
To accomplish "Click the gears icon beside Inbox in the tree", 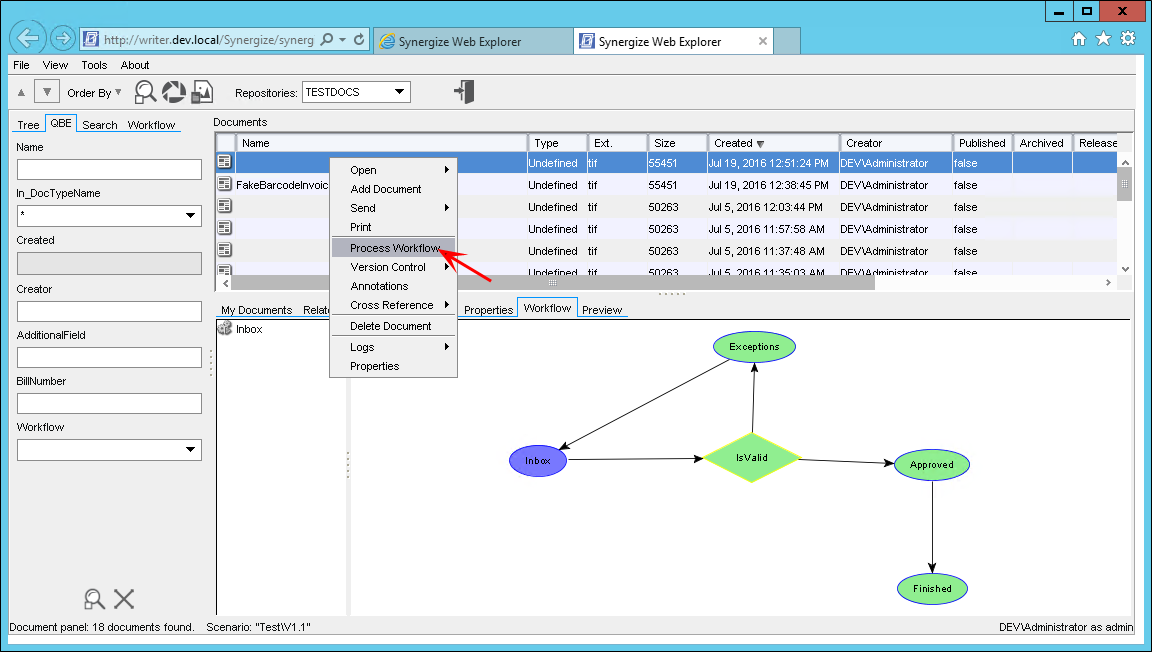I will 226,329.
